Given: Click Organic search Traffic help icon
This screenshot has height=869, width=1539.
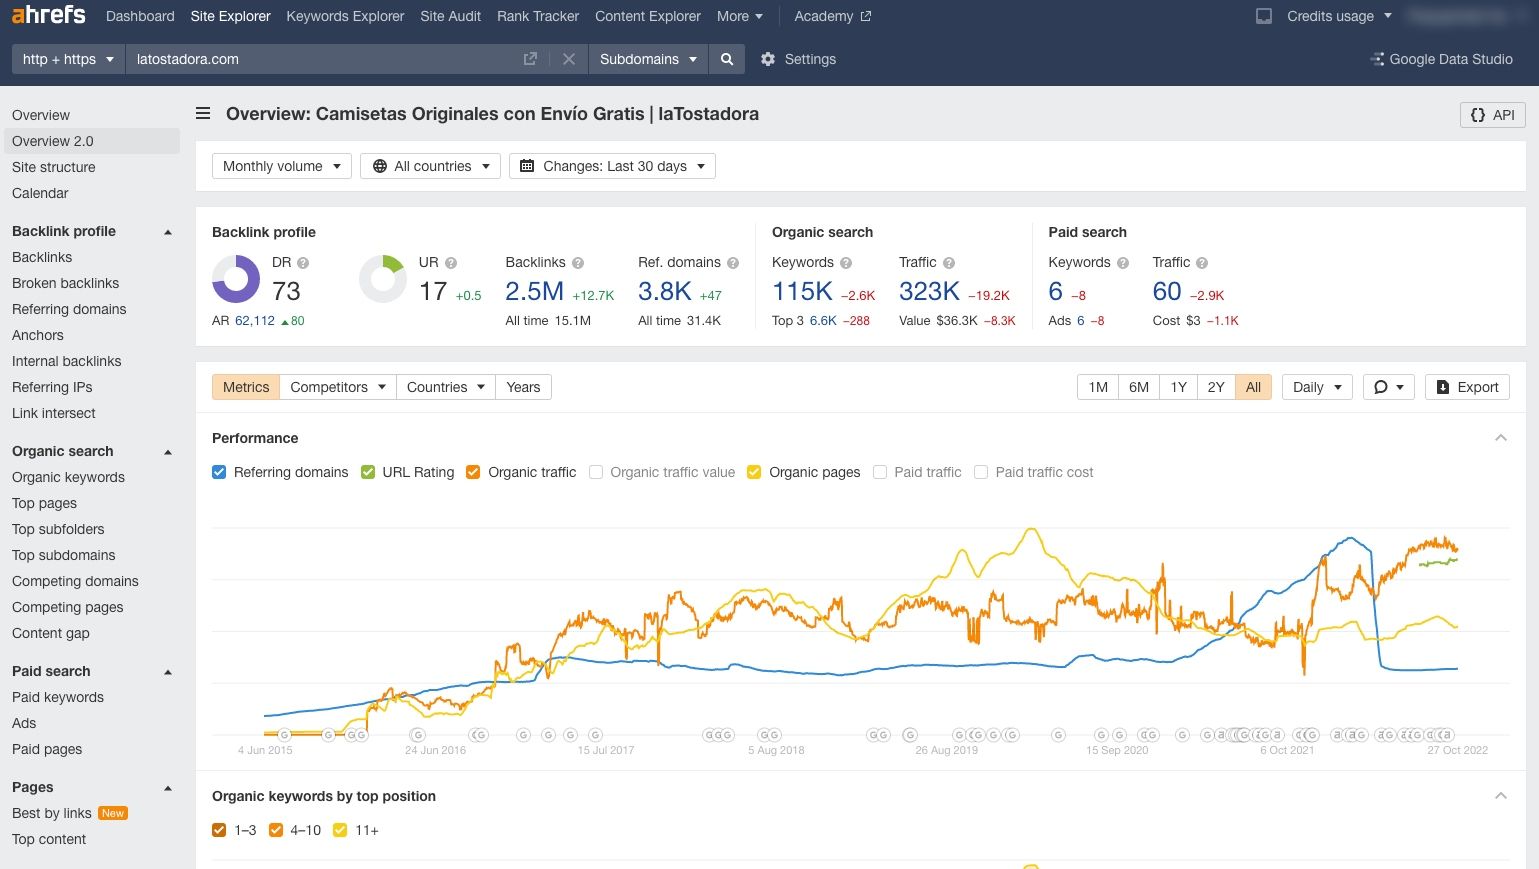Looking at the screenshot, I should pyautogui.click(x=949, y=263).
